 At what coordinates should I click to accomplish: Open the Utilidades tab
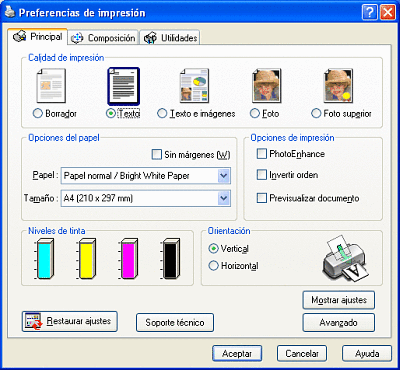170,38
